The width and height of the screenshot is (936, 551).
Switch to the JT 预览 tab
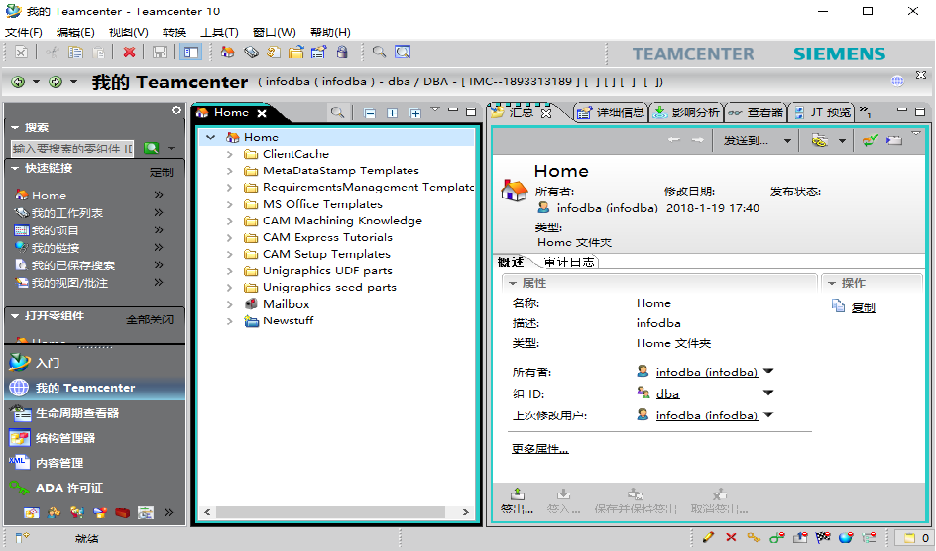pyautogui.click(x=822, y=112)
